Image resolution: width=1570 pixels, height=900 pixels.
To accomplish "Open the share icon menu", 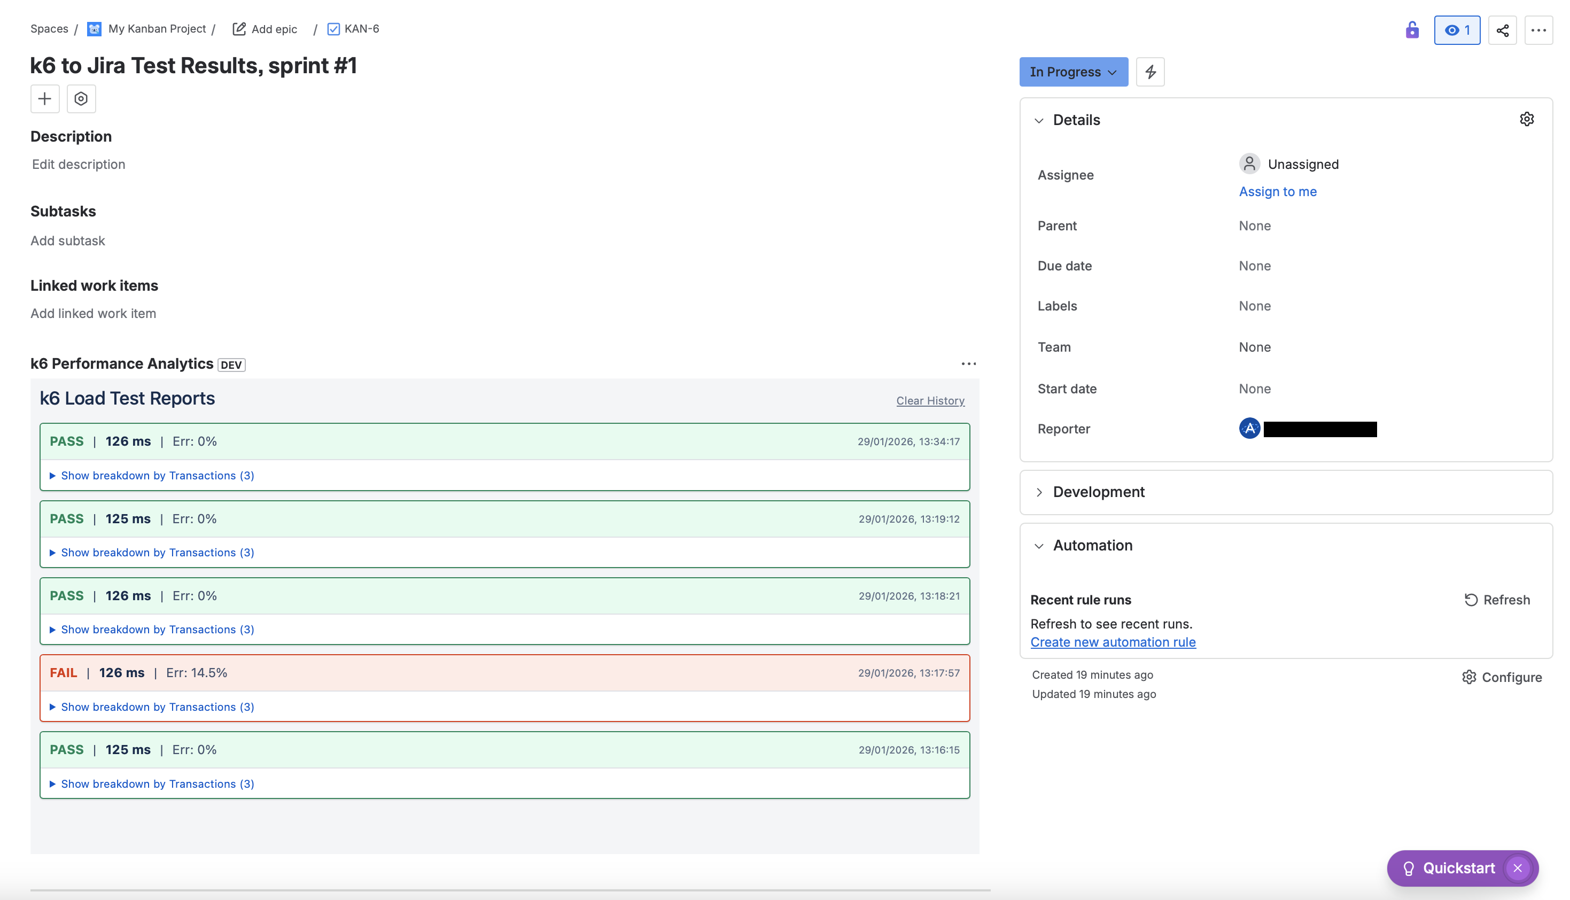I will point(1502,30).
